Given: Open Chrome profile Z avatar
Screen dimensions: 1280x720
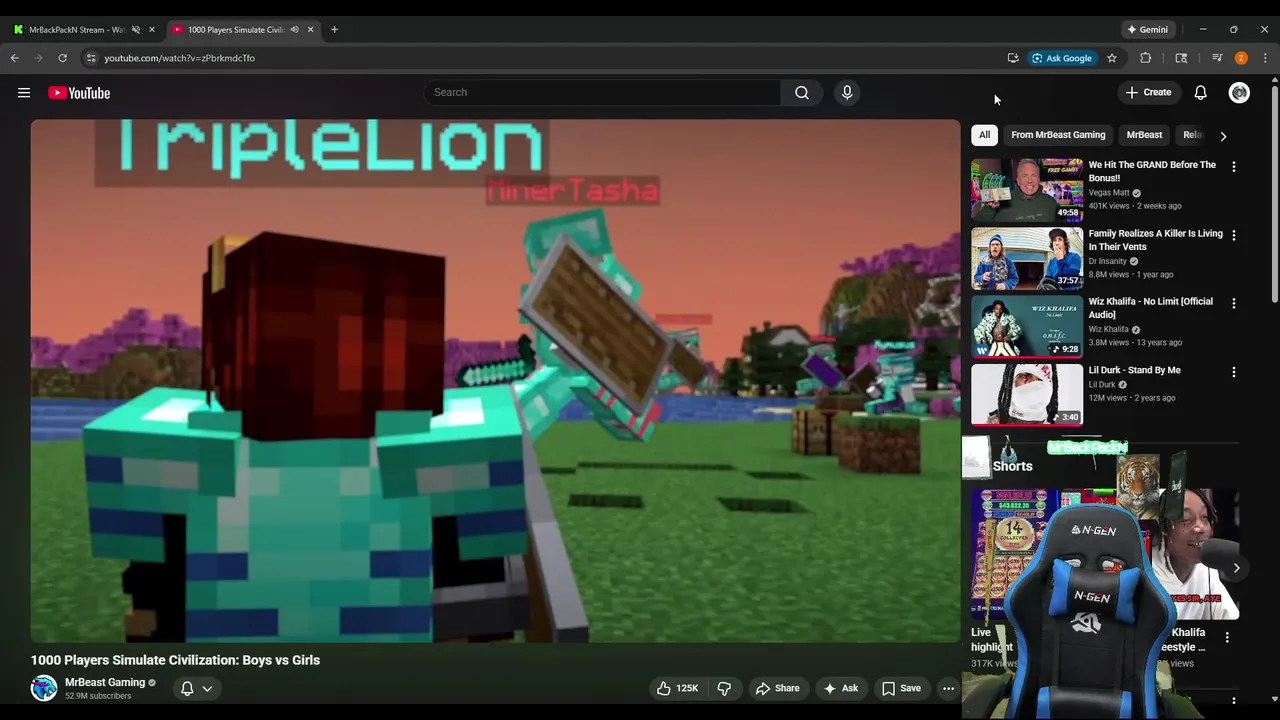Looking at the screenshot, I should 1241,58.
